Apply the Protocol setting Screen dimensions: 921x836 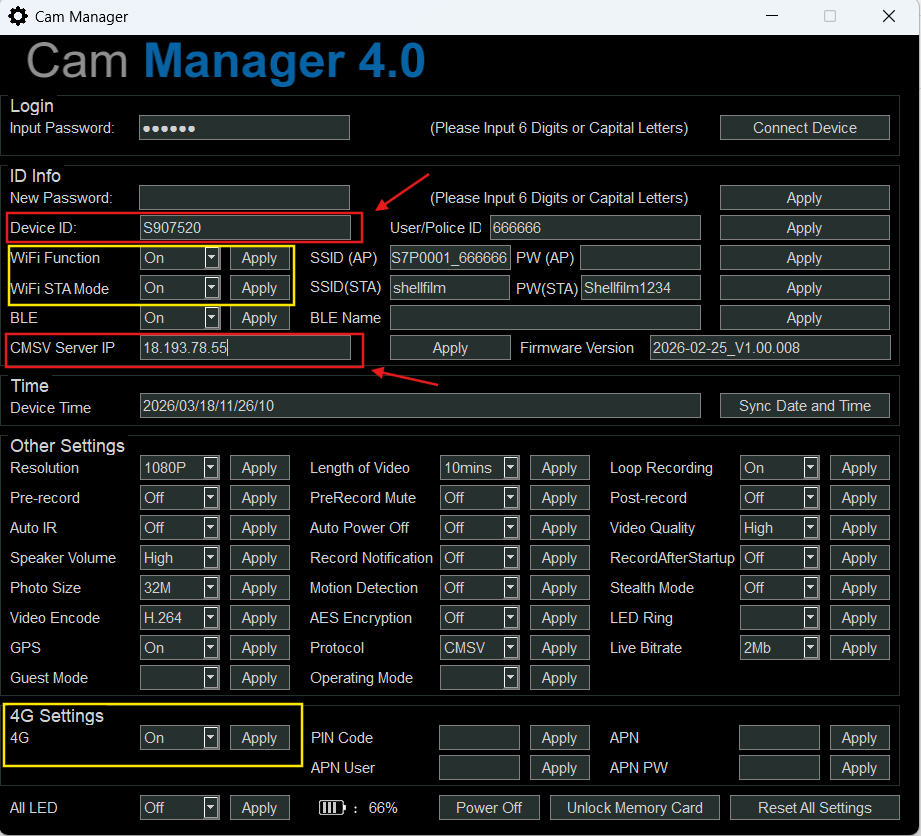[559, 647]
